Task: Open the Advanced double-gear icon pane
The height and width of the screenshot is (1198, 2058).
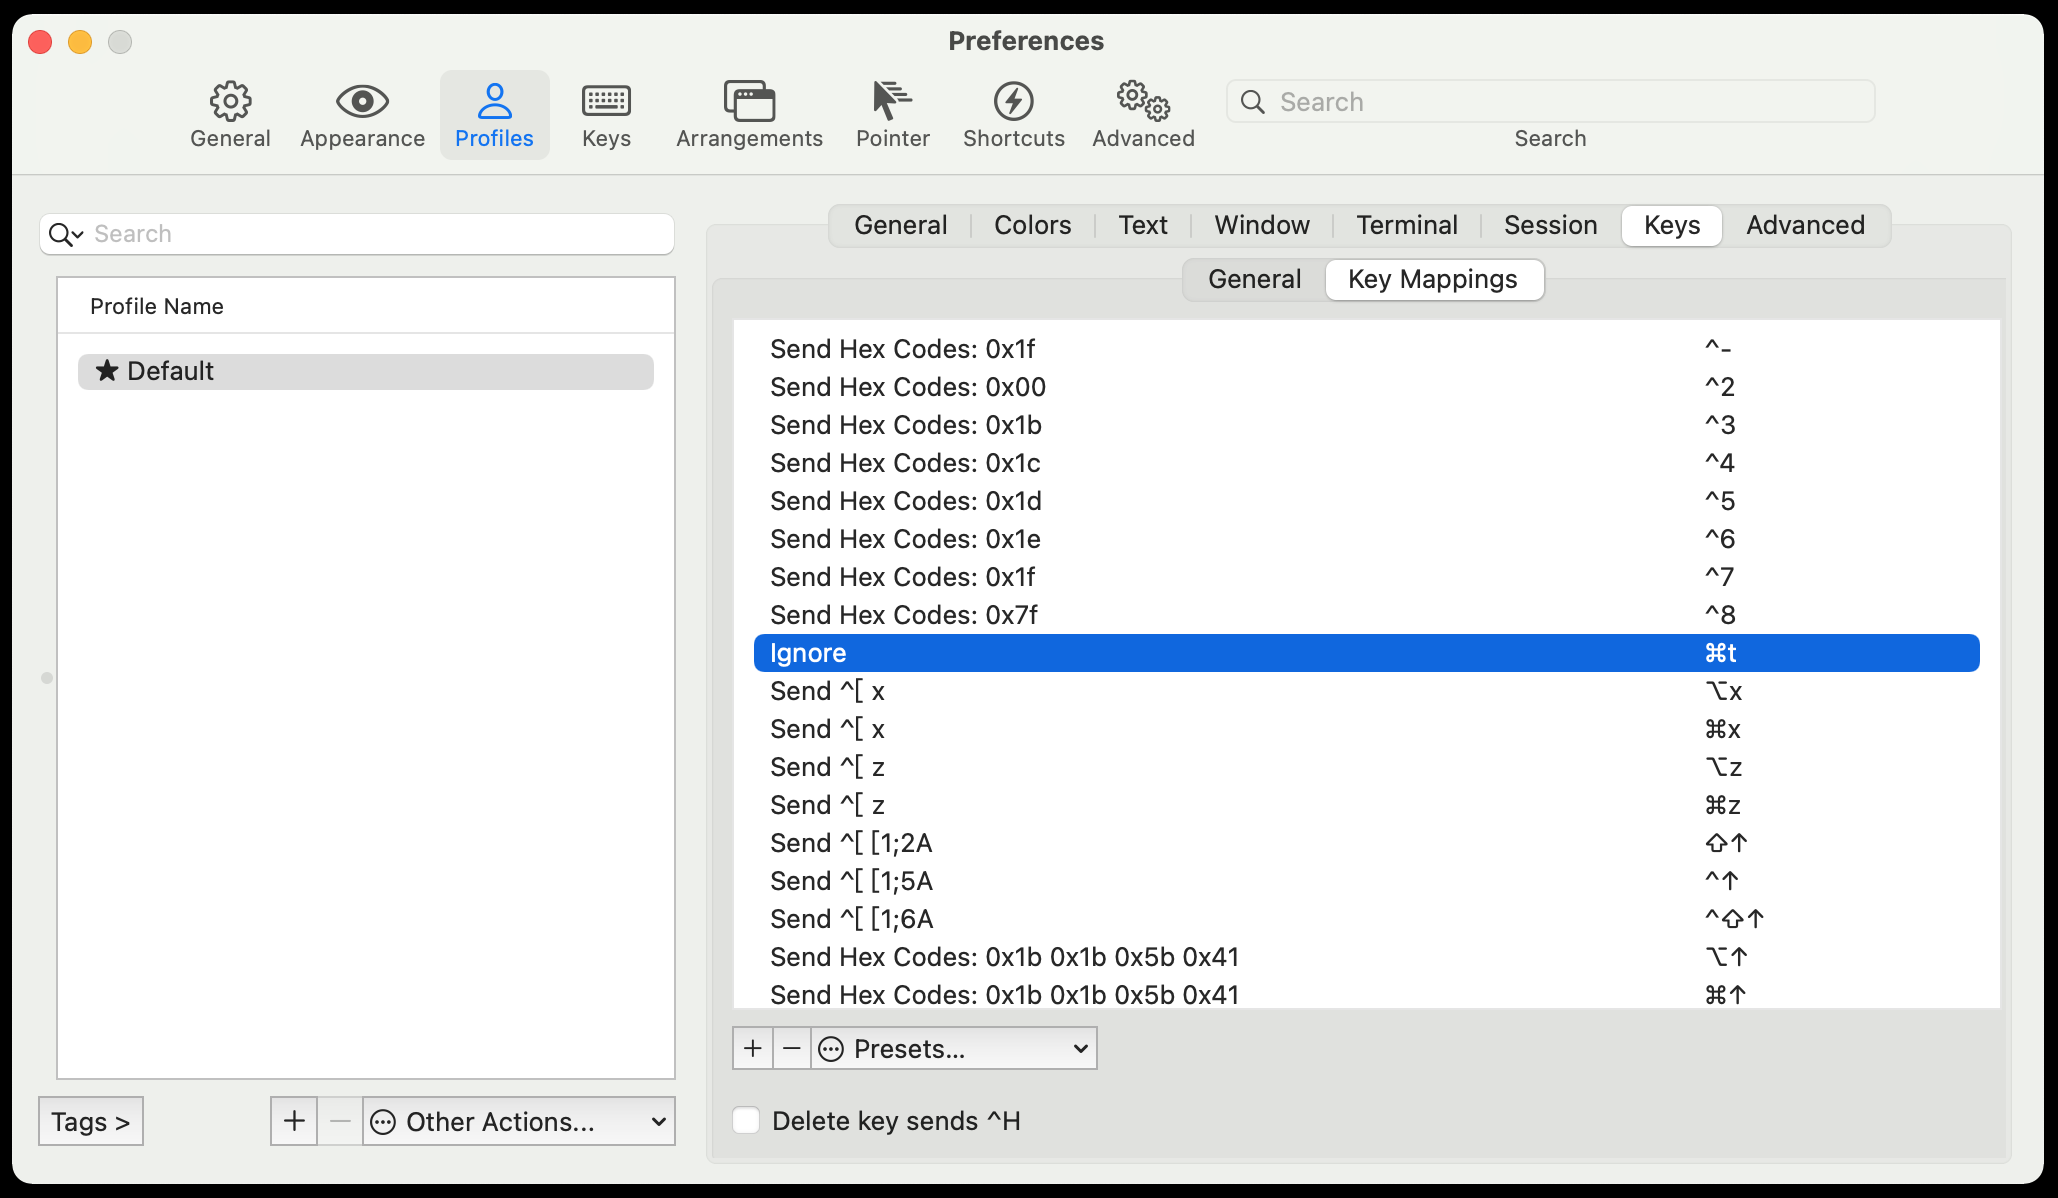Action: click(x=1143, y=113)
